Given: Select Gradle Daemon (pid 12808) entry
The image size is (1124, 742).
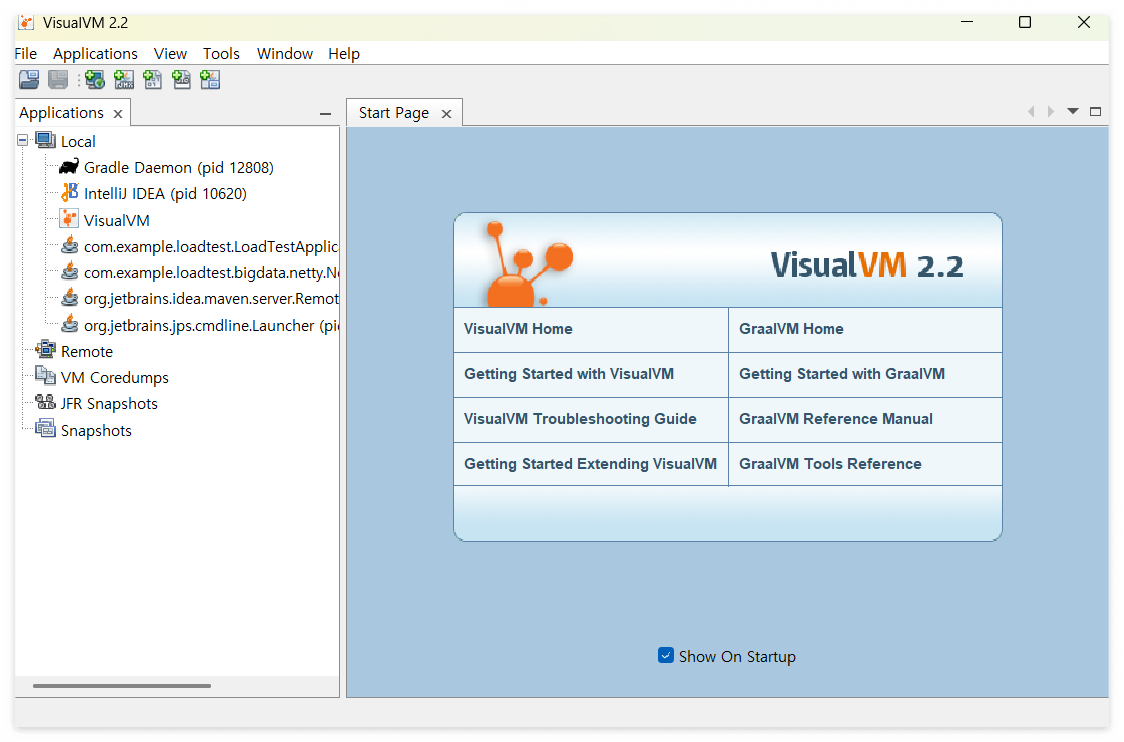Looking at the screenshot, I should click(178, 167).
